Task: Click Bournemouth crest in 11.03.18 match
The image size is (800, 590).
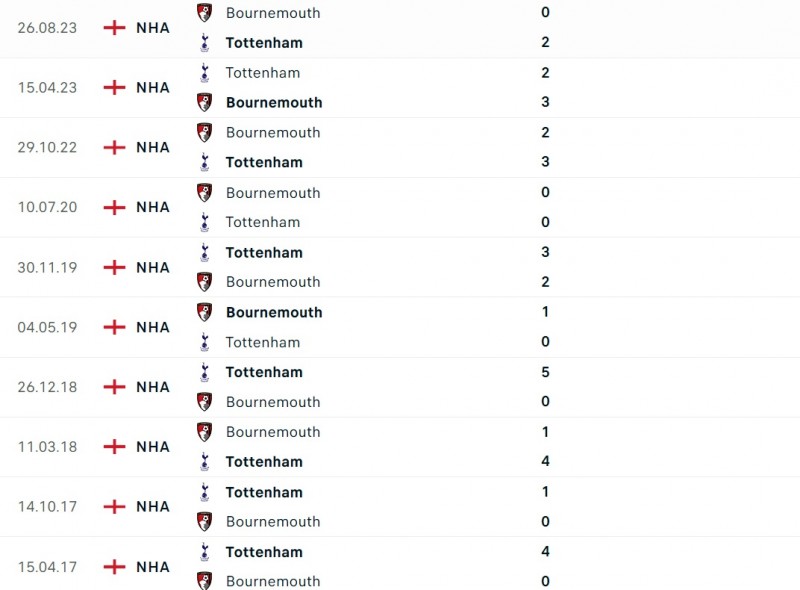Action: (x=205, y=432)
